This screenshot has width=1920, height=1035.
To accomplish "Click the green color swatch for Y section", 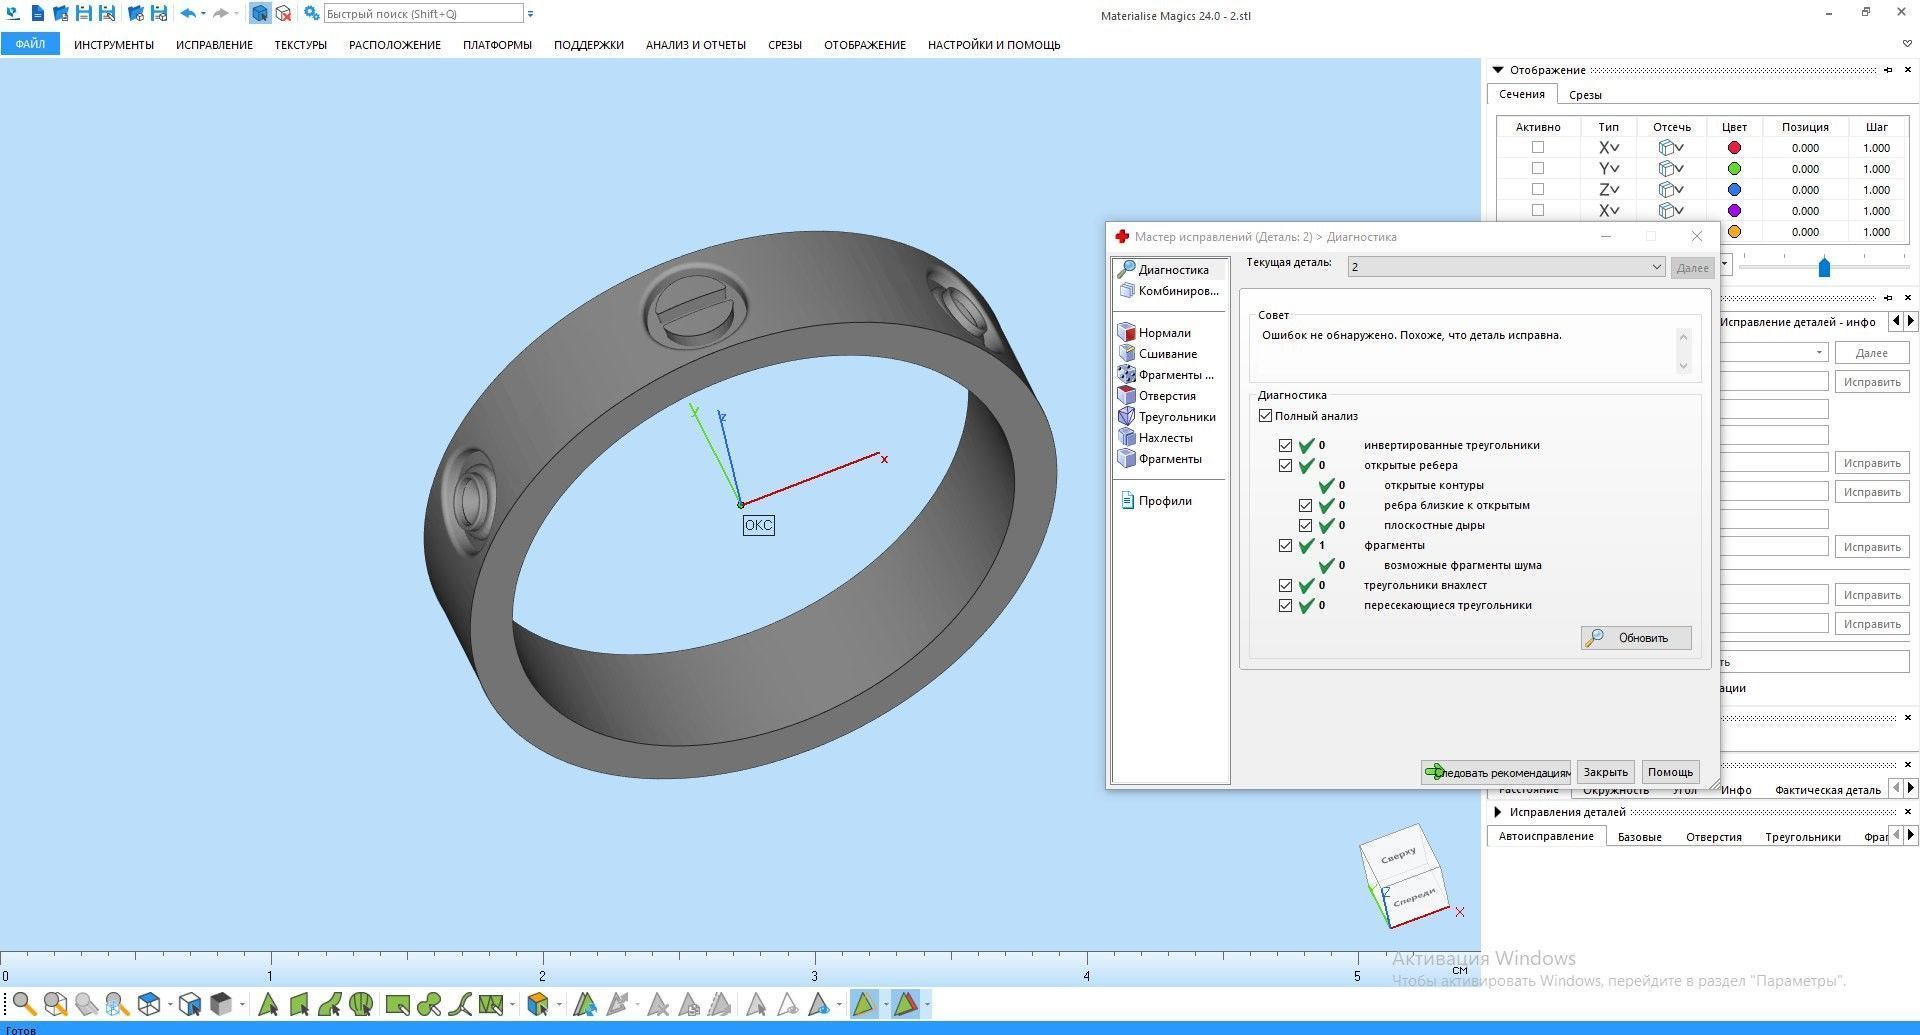I will 1734,169.
